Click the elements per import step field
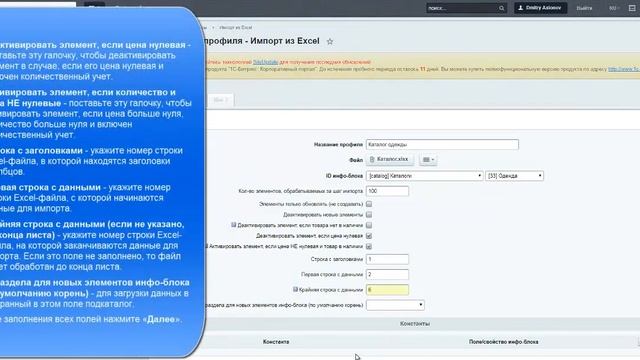 tap(387, 191)
